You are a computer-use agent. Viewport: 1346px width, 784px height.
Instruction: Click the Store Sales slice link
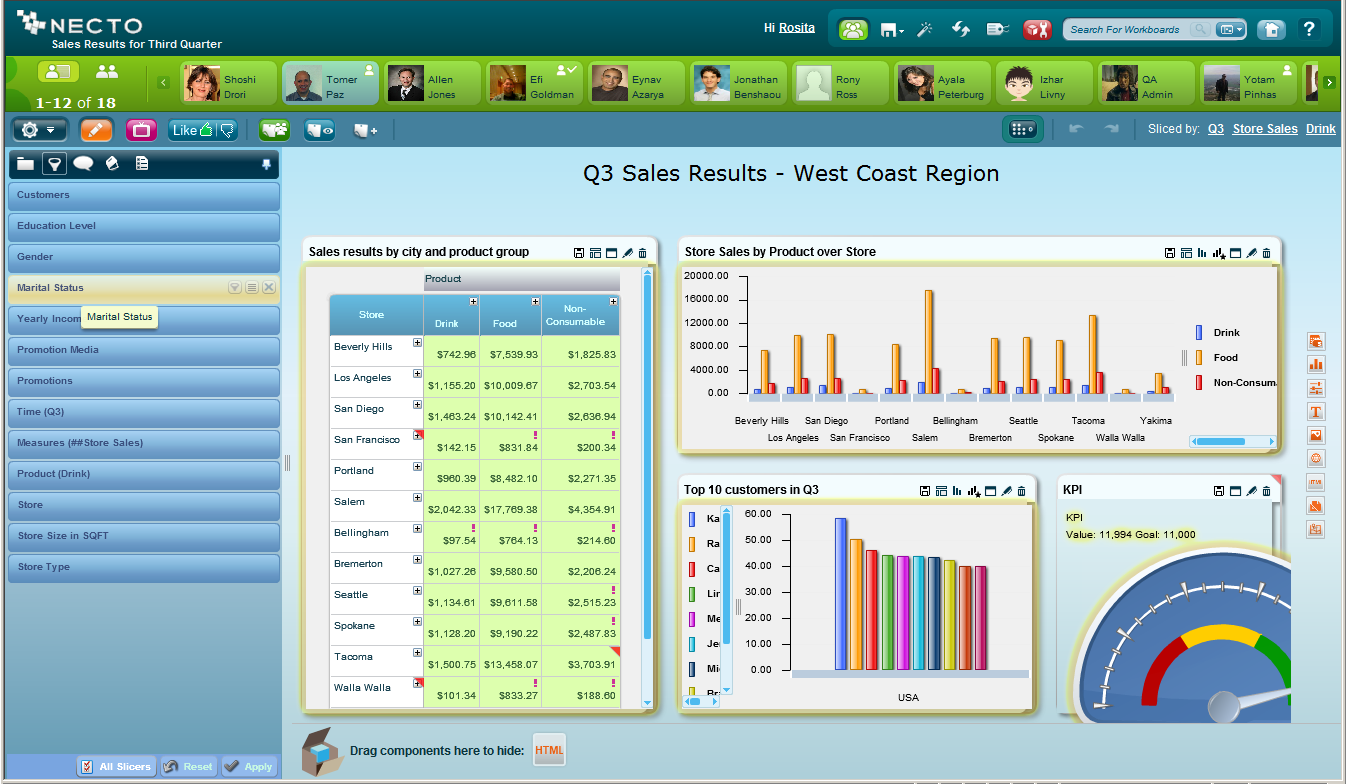tap(1265, 129)
